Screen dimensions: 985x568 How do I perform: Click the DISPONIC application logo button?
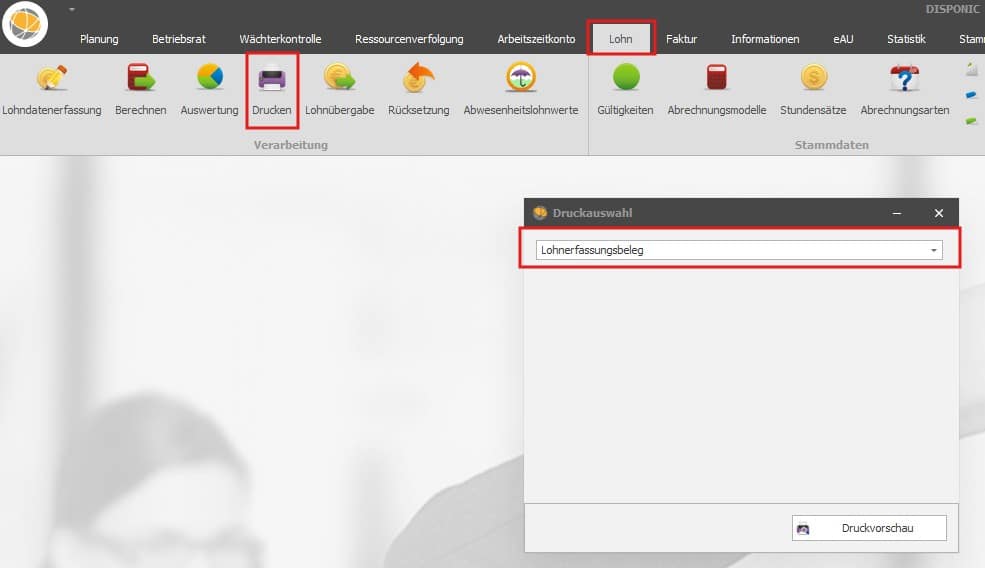[x=25, y=24]
